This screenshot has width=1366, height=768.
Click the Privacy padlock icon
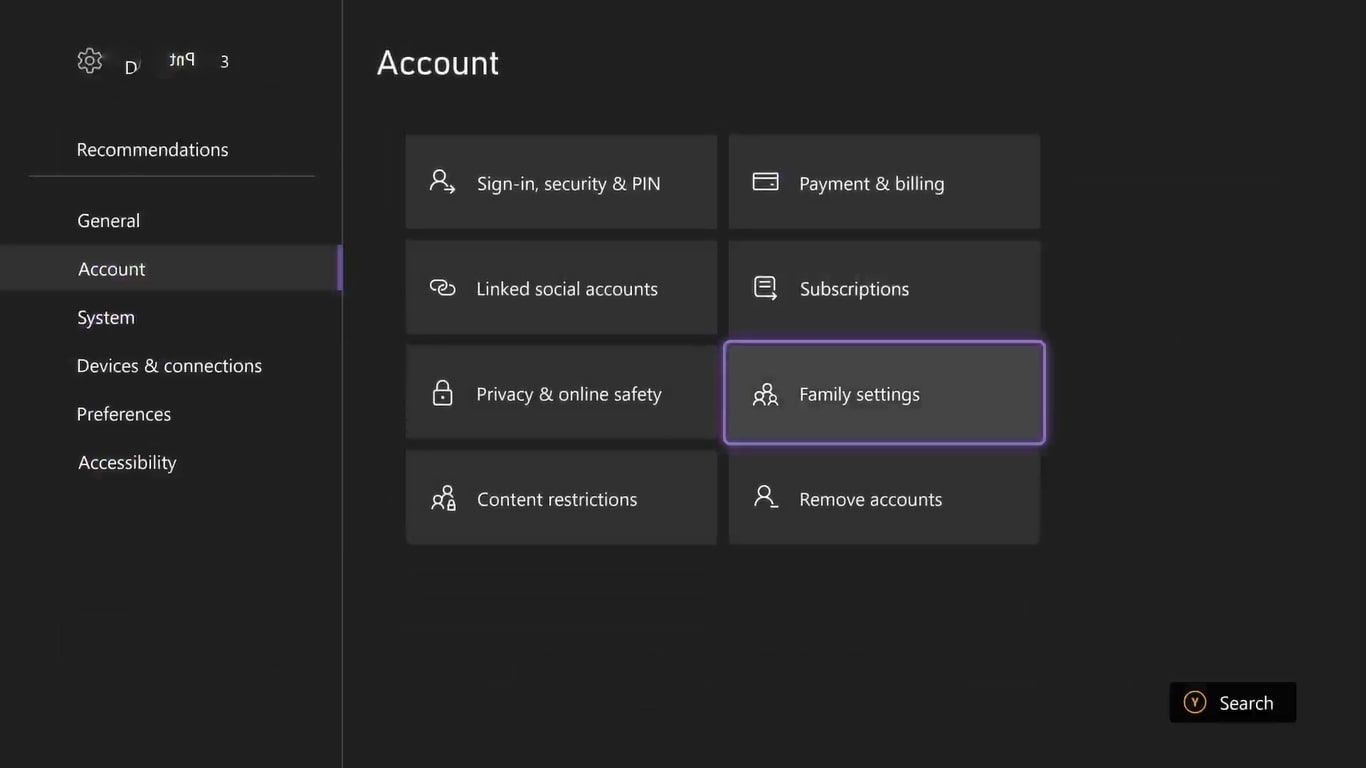tap(442, 393)
